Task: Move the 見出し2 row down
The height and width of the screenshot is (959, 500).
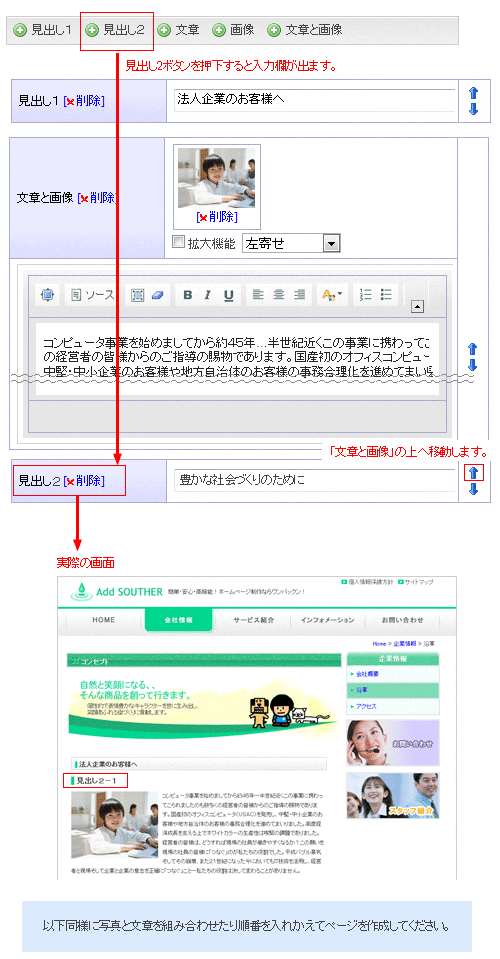Action: (474, 489)
